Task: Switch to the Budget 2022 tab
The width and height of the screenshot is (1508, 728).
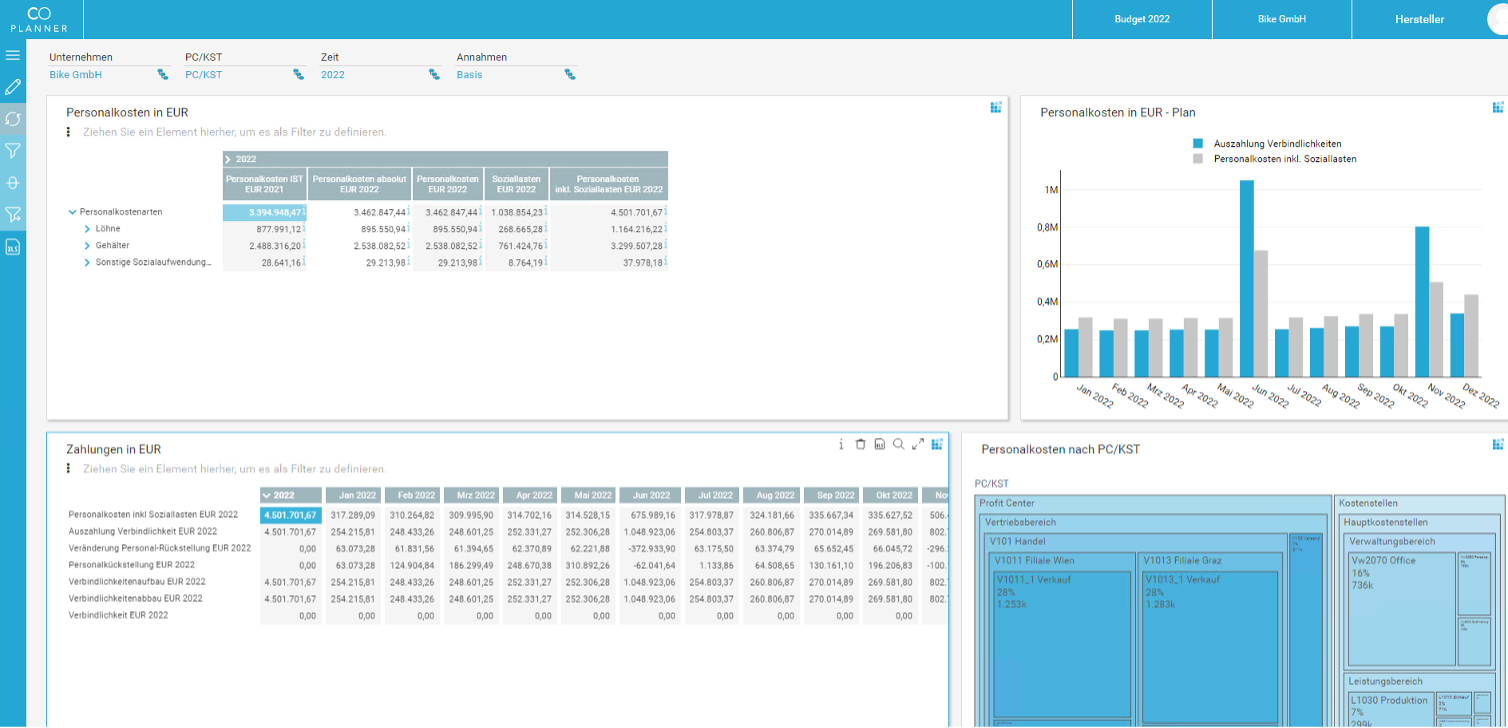Action: pyautogui.click(x=1142, y=18)
